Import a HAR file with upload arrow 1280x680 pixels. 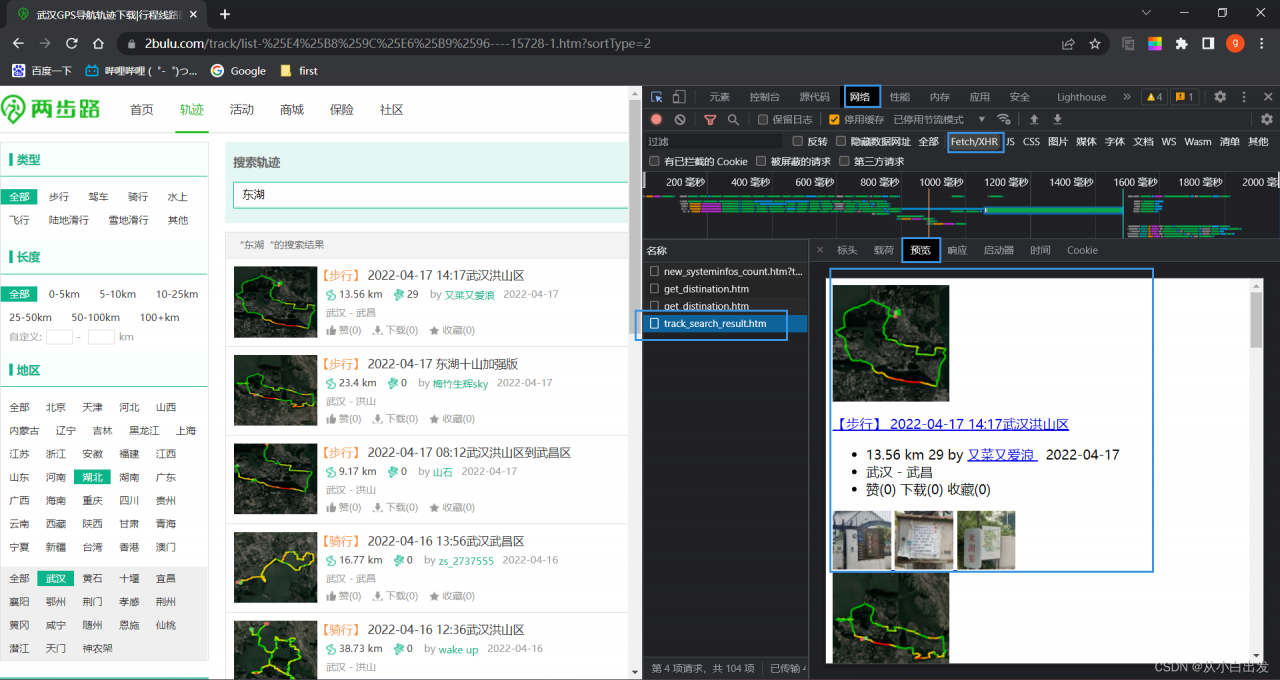coord(1034,120)
